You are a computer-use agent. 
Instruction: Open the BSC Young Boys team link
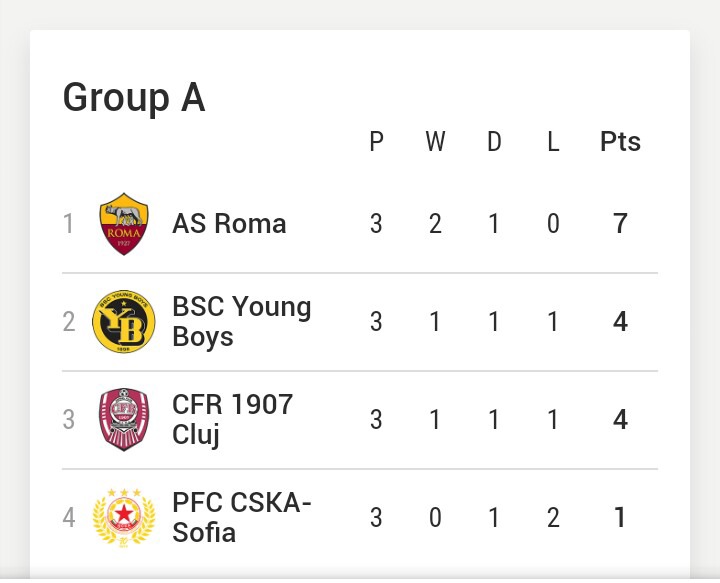click(x=242, y=322)
